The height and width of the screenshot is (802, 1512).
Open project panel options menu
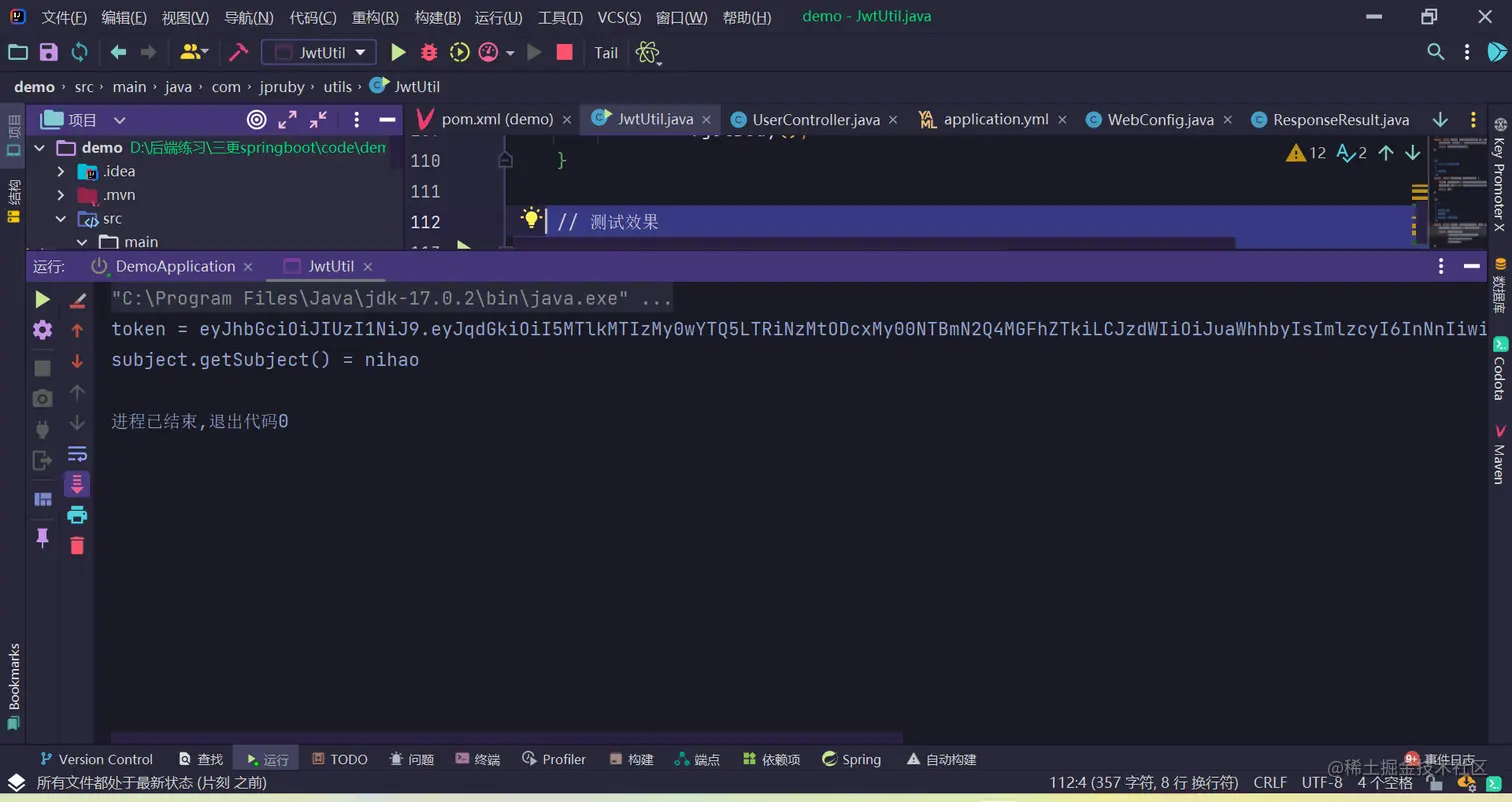[x=357, y=120]
